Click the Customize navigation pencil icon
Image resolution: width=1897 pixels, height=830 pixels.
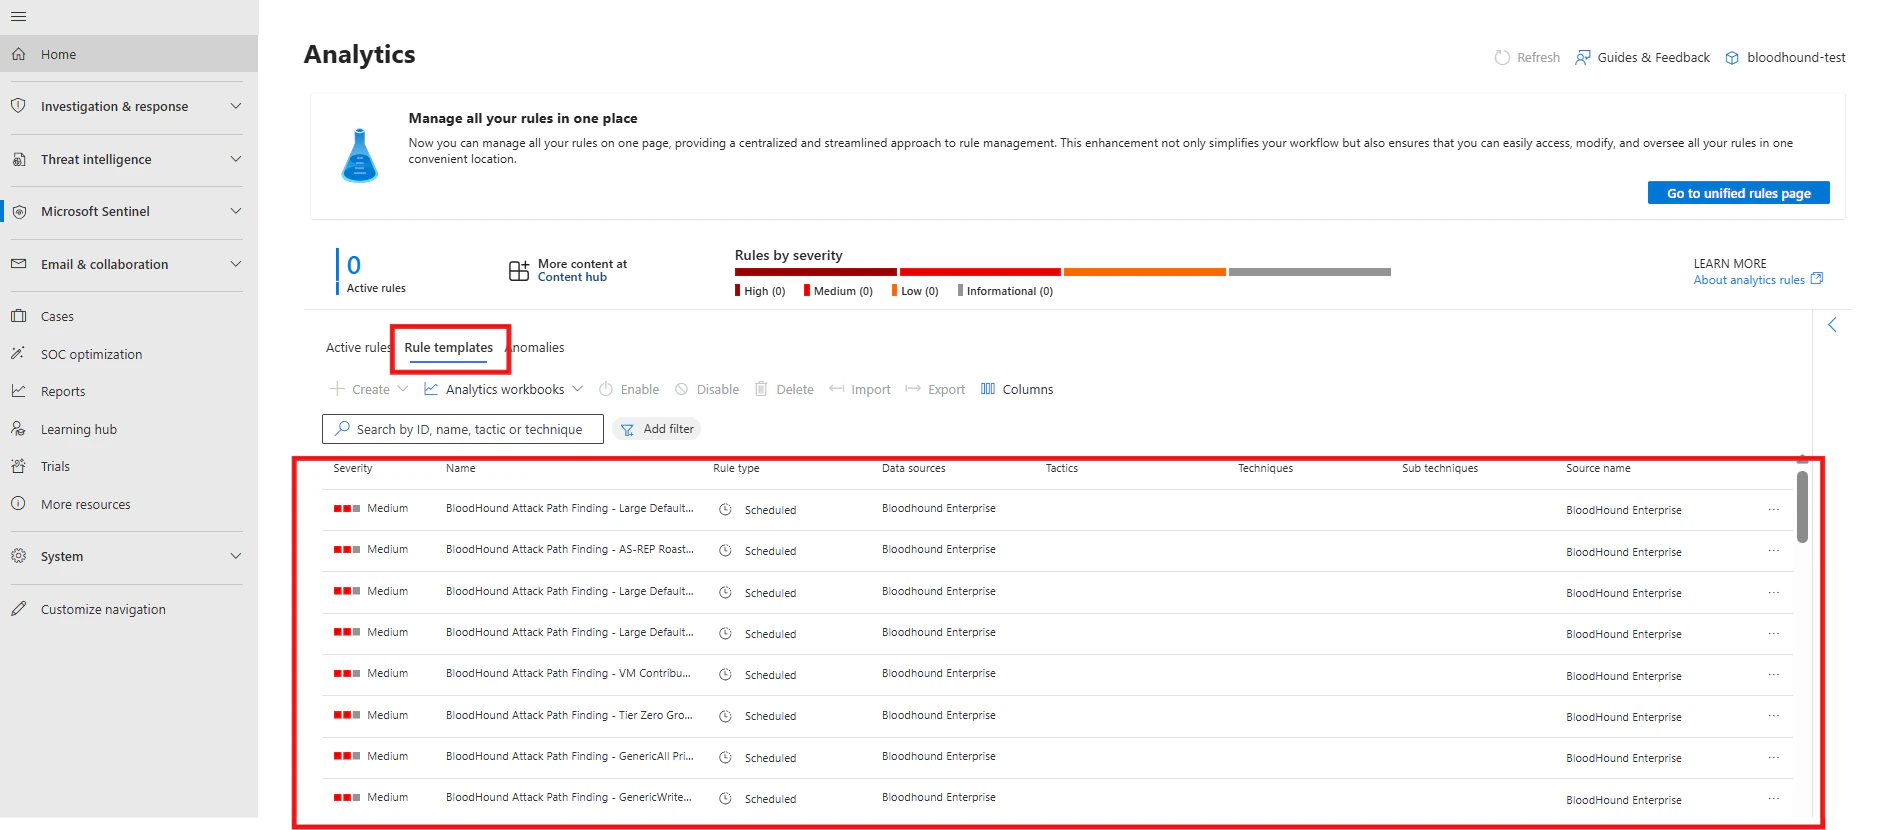pos(18,609)
